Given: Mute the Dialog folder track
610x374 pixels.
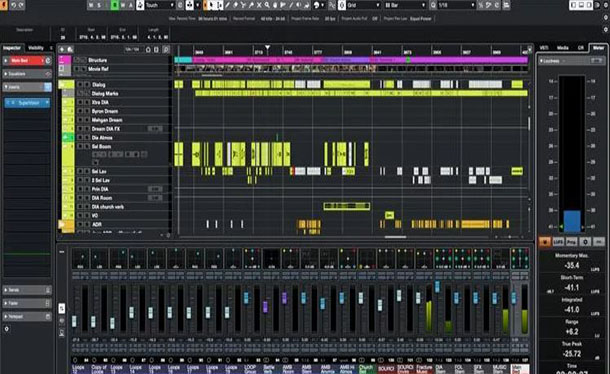Looking at the screenshot, I should click(80, 84).
